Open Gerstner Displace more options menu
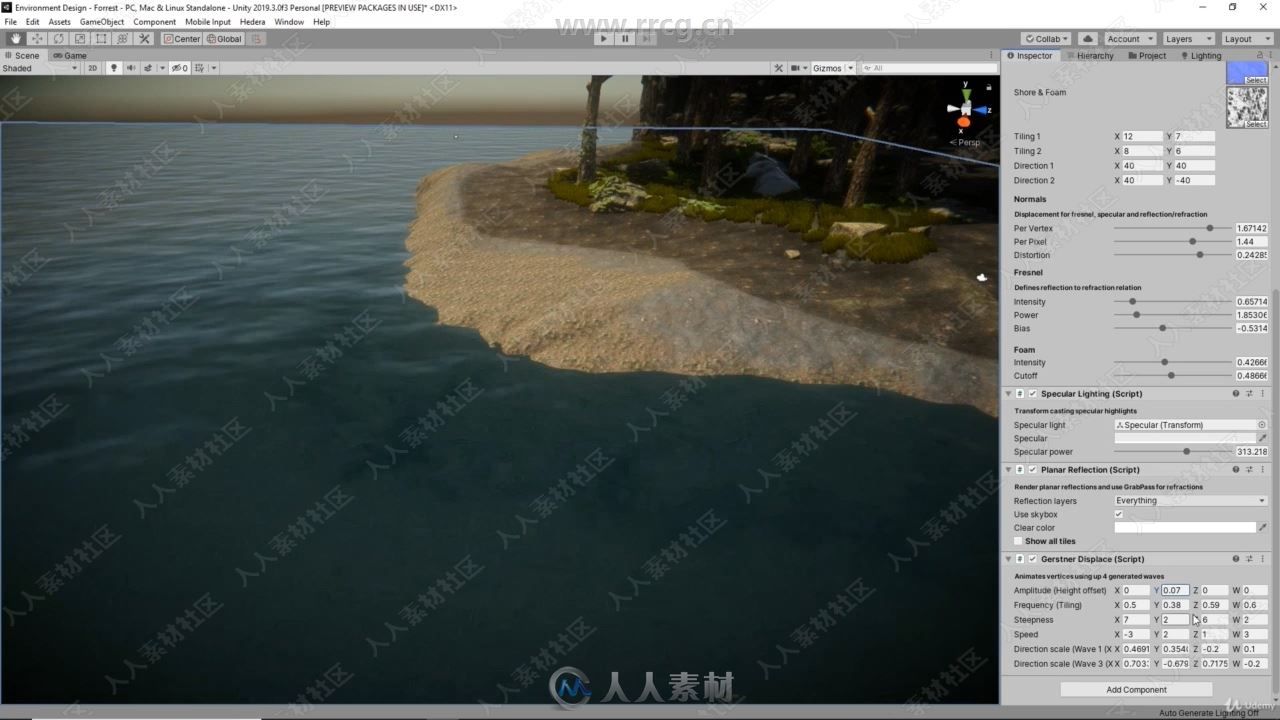 pos(1264,559)
